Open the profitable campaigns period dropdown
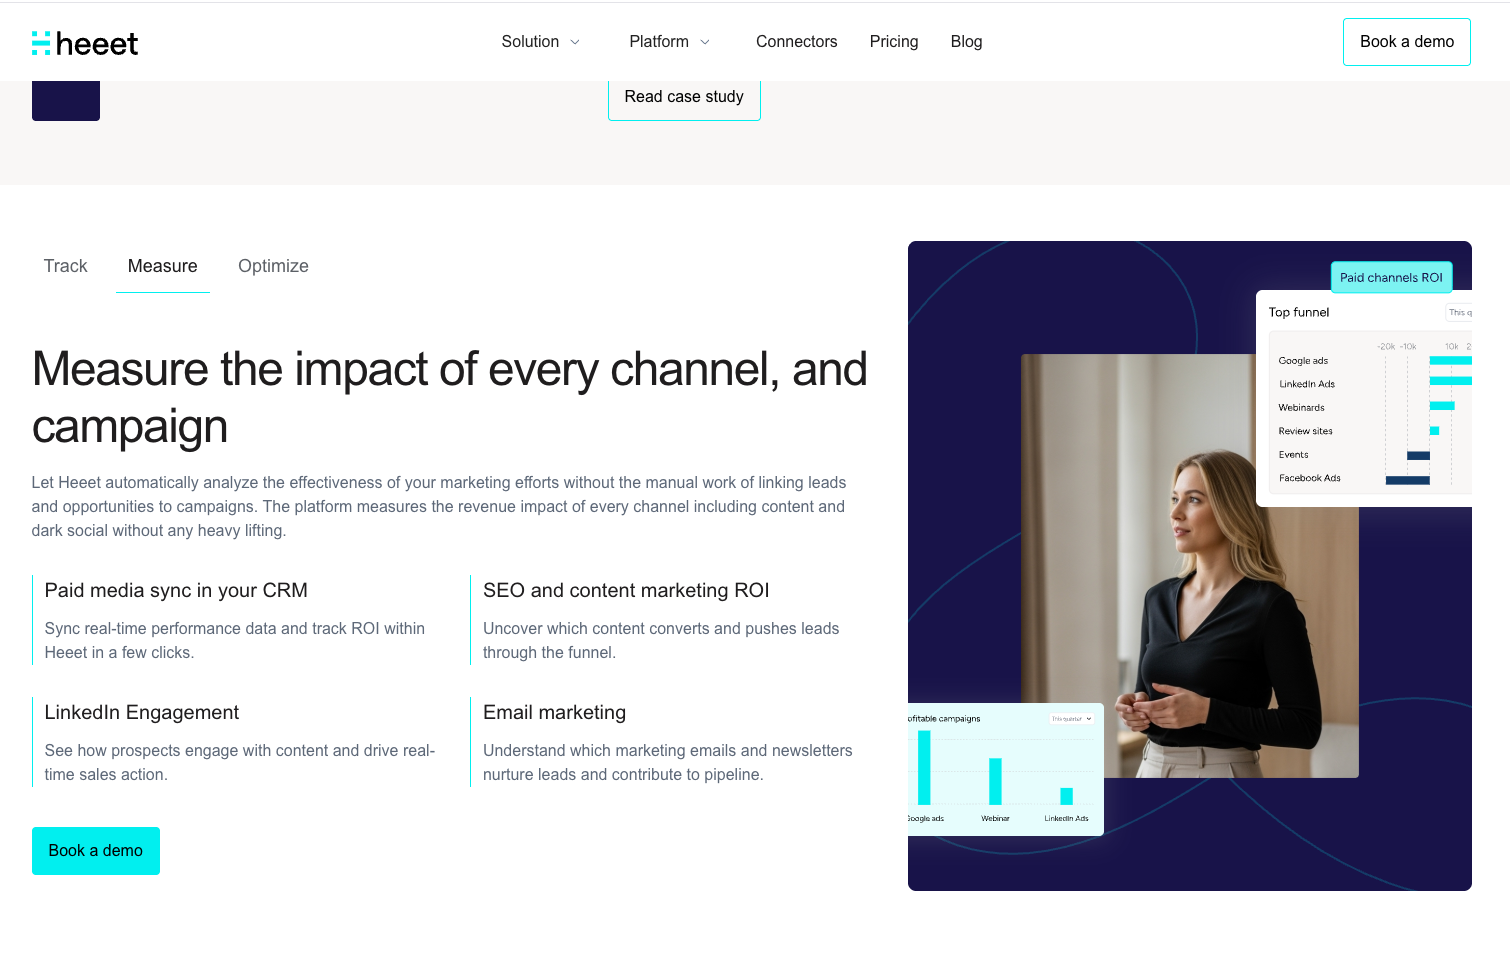Image resolution: width=1510 pixels, height=967 pixels. pos(1071,719)
